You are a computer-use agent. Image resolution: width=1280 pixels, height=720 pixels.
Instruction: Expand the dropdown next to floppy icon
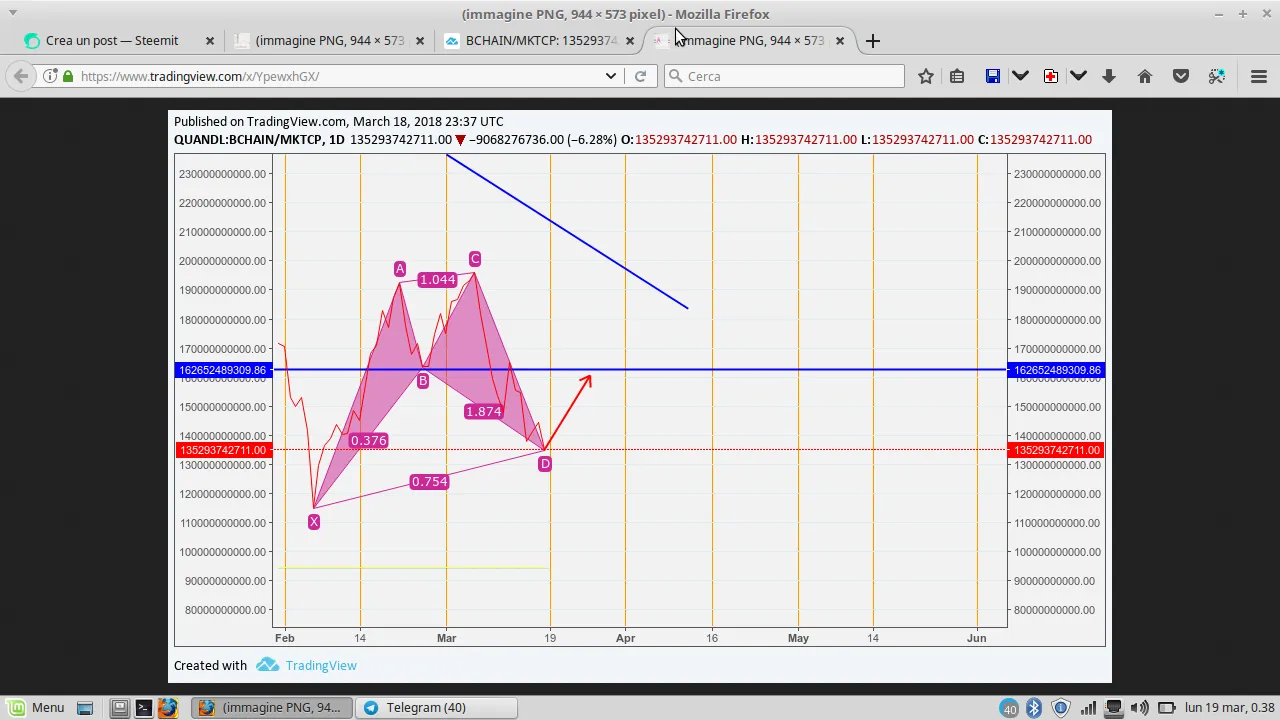click(1020, 76)
